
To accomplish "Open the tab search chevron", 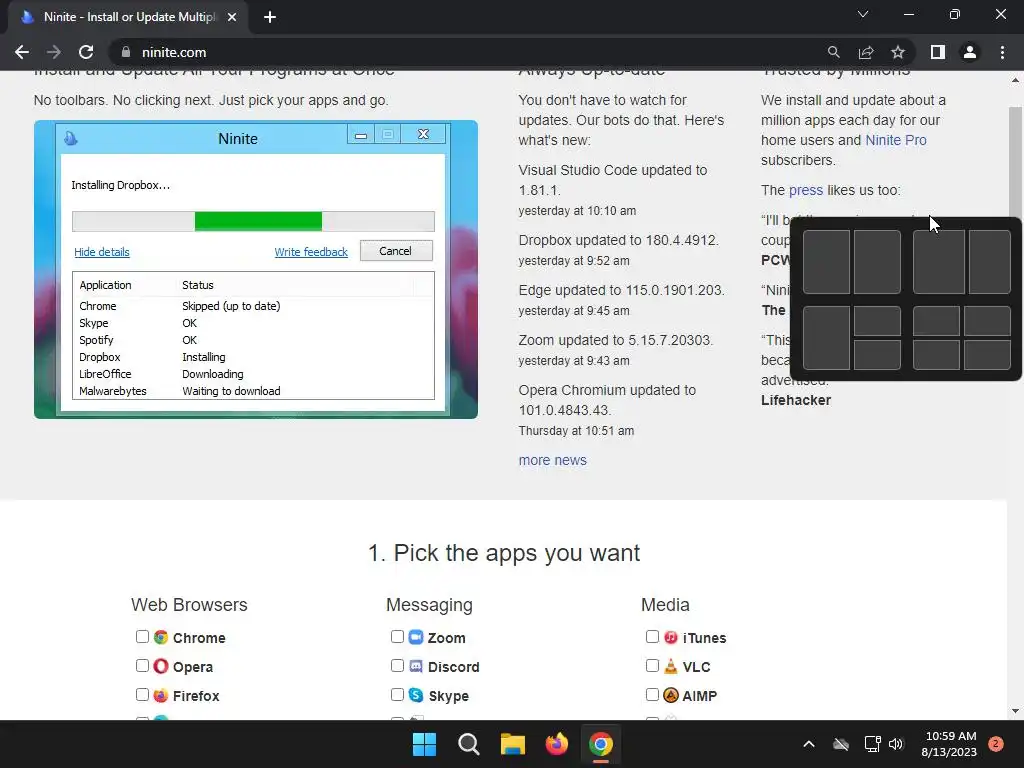I will point(863,14).
